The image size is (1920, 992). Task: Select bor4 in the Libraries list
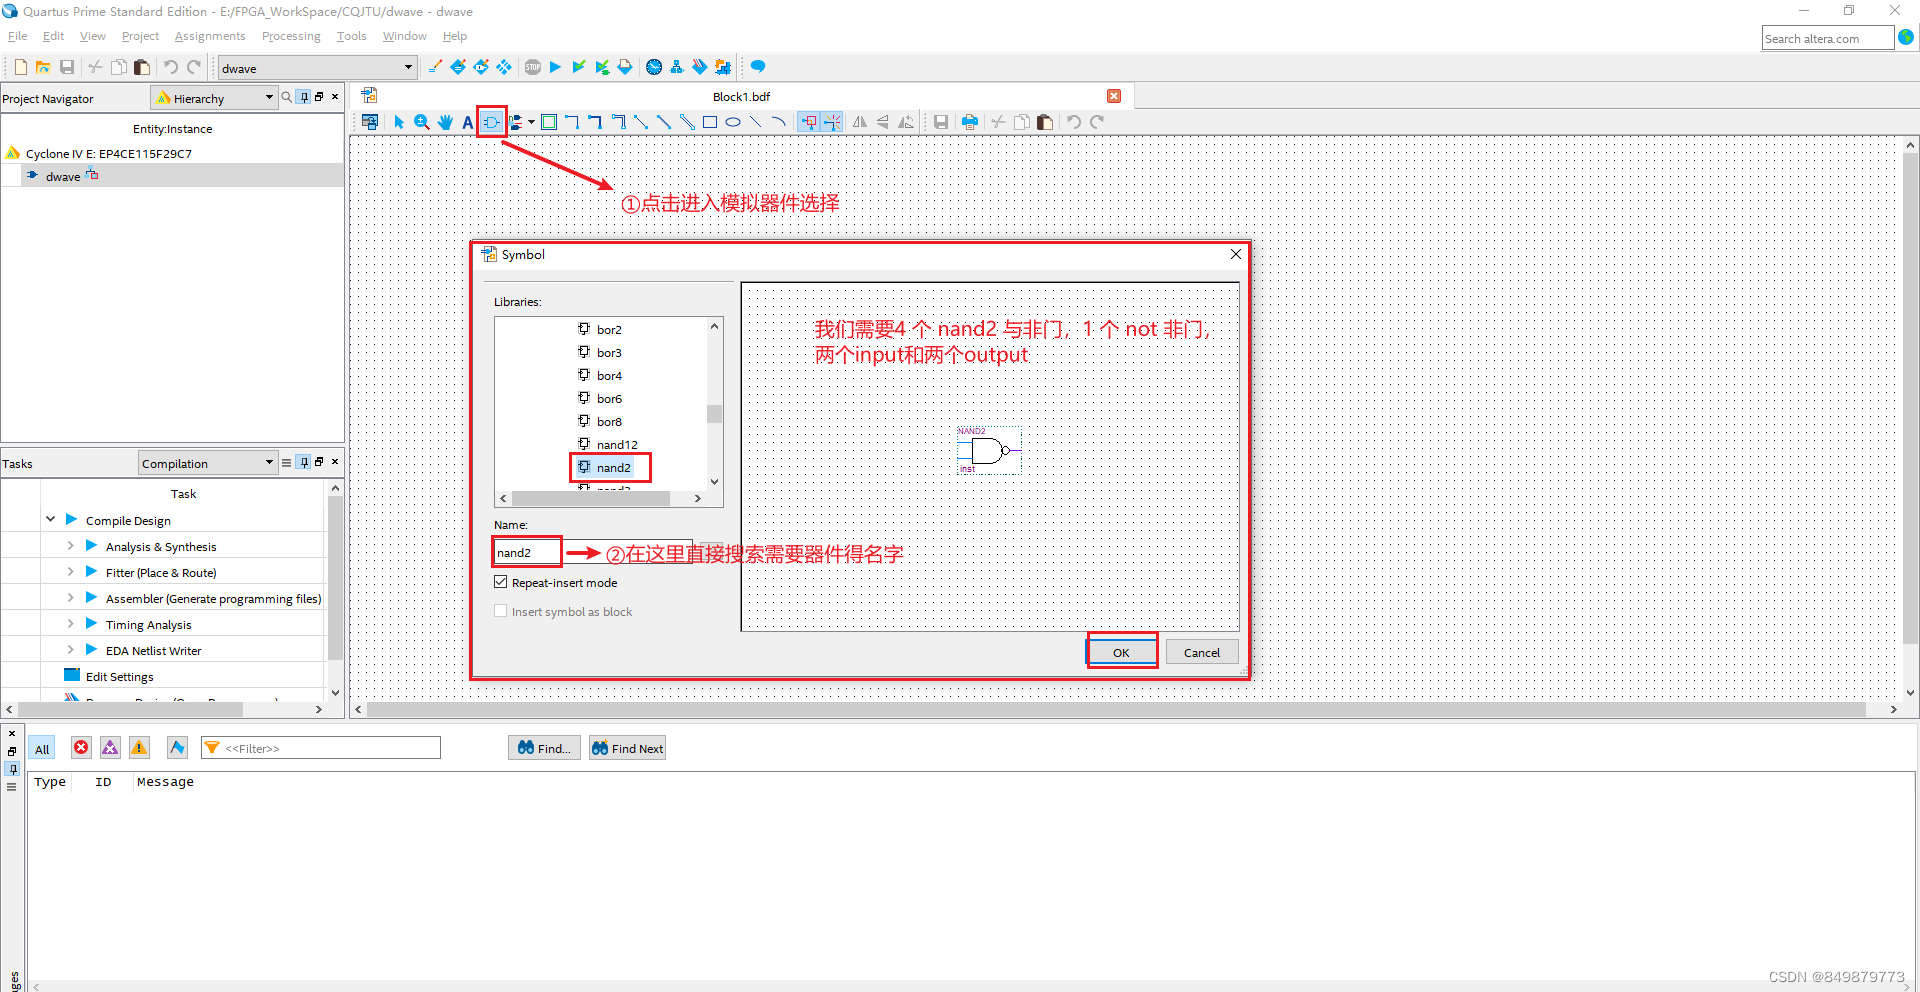pyautogui.click(x=609, y=375)
